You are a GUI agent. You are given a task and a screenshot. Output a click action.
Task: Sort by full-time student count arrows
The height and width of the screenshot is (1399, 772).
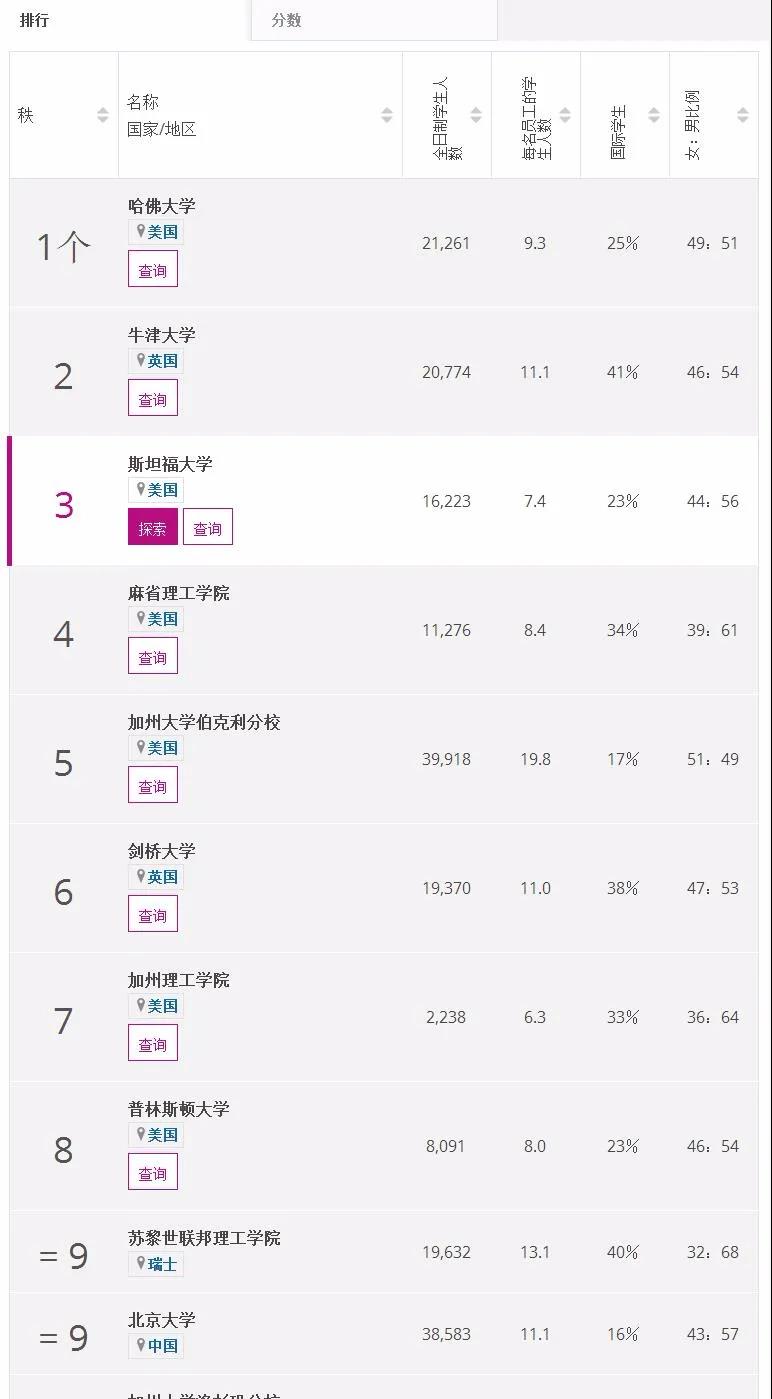point(476,115)
